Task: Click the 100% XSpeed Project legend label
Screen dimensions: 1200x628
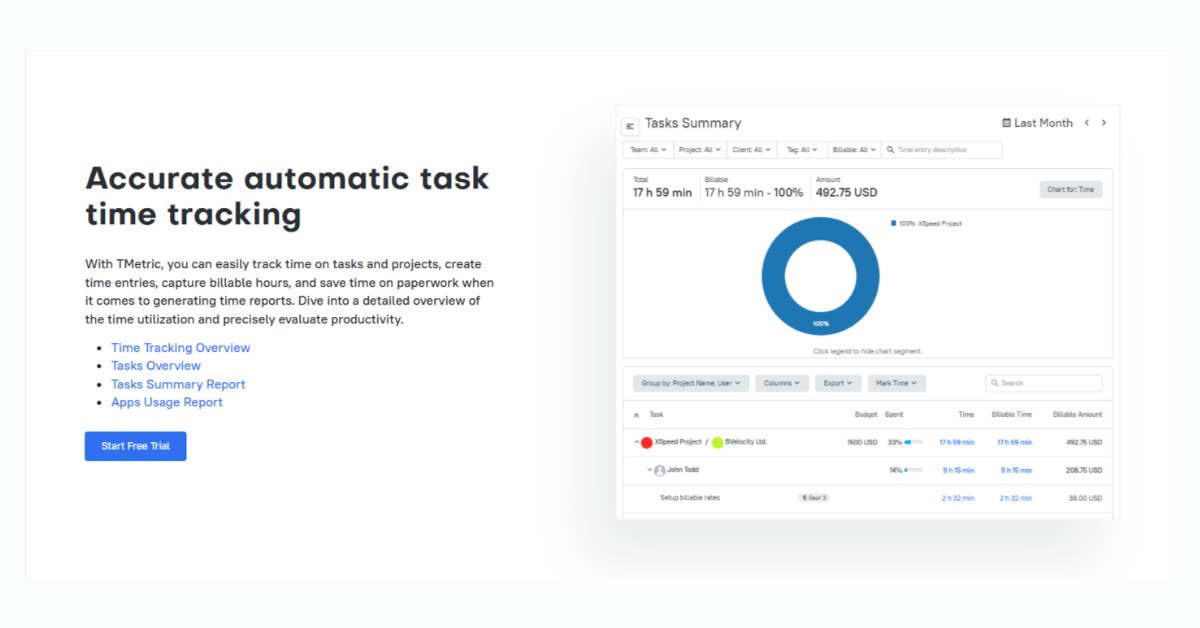Action: pos(930,223)
